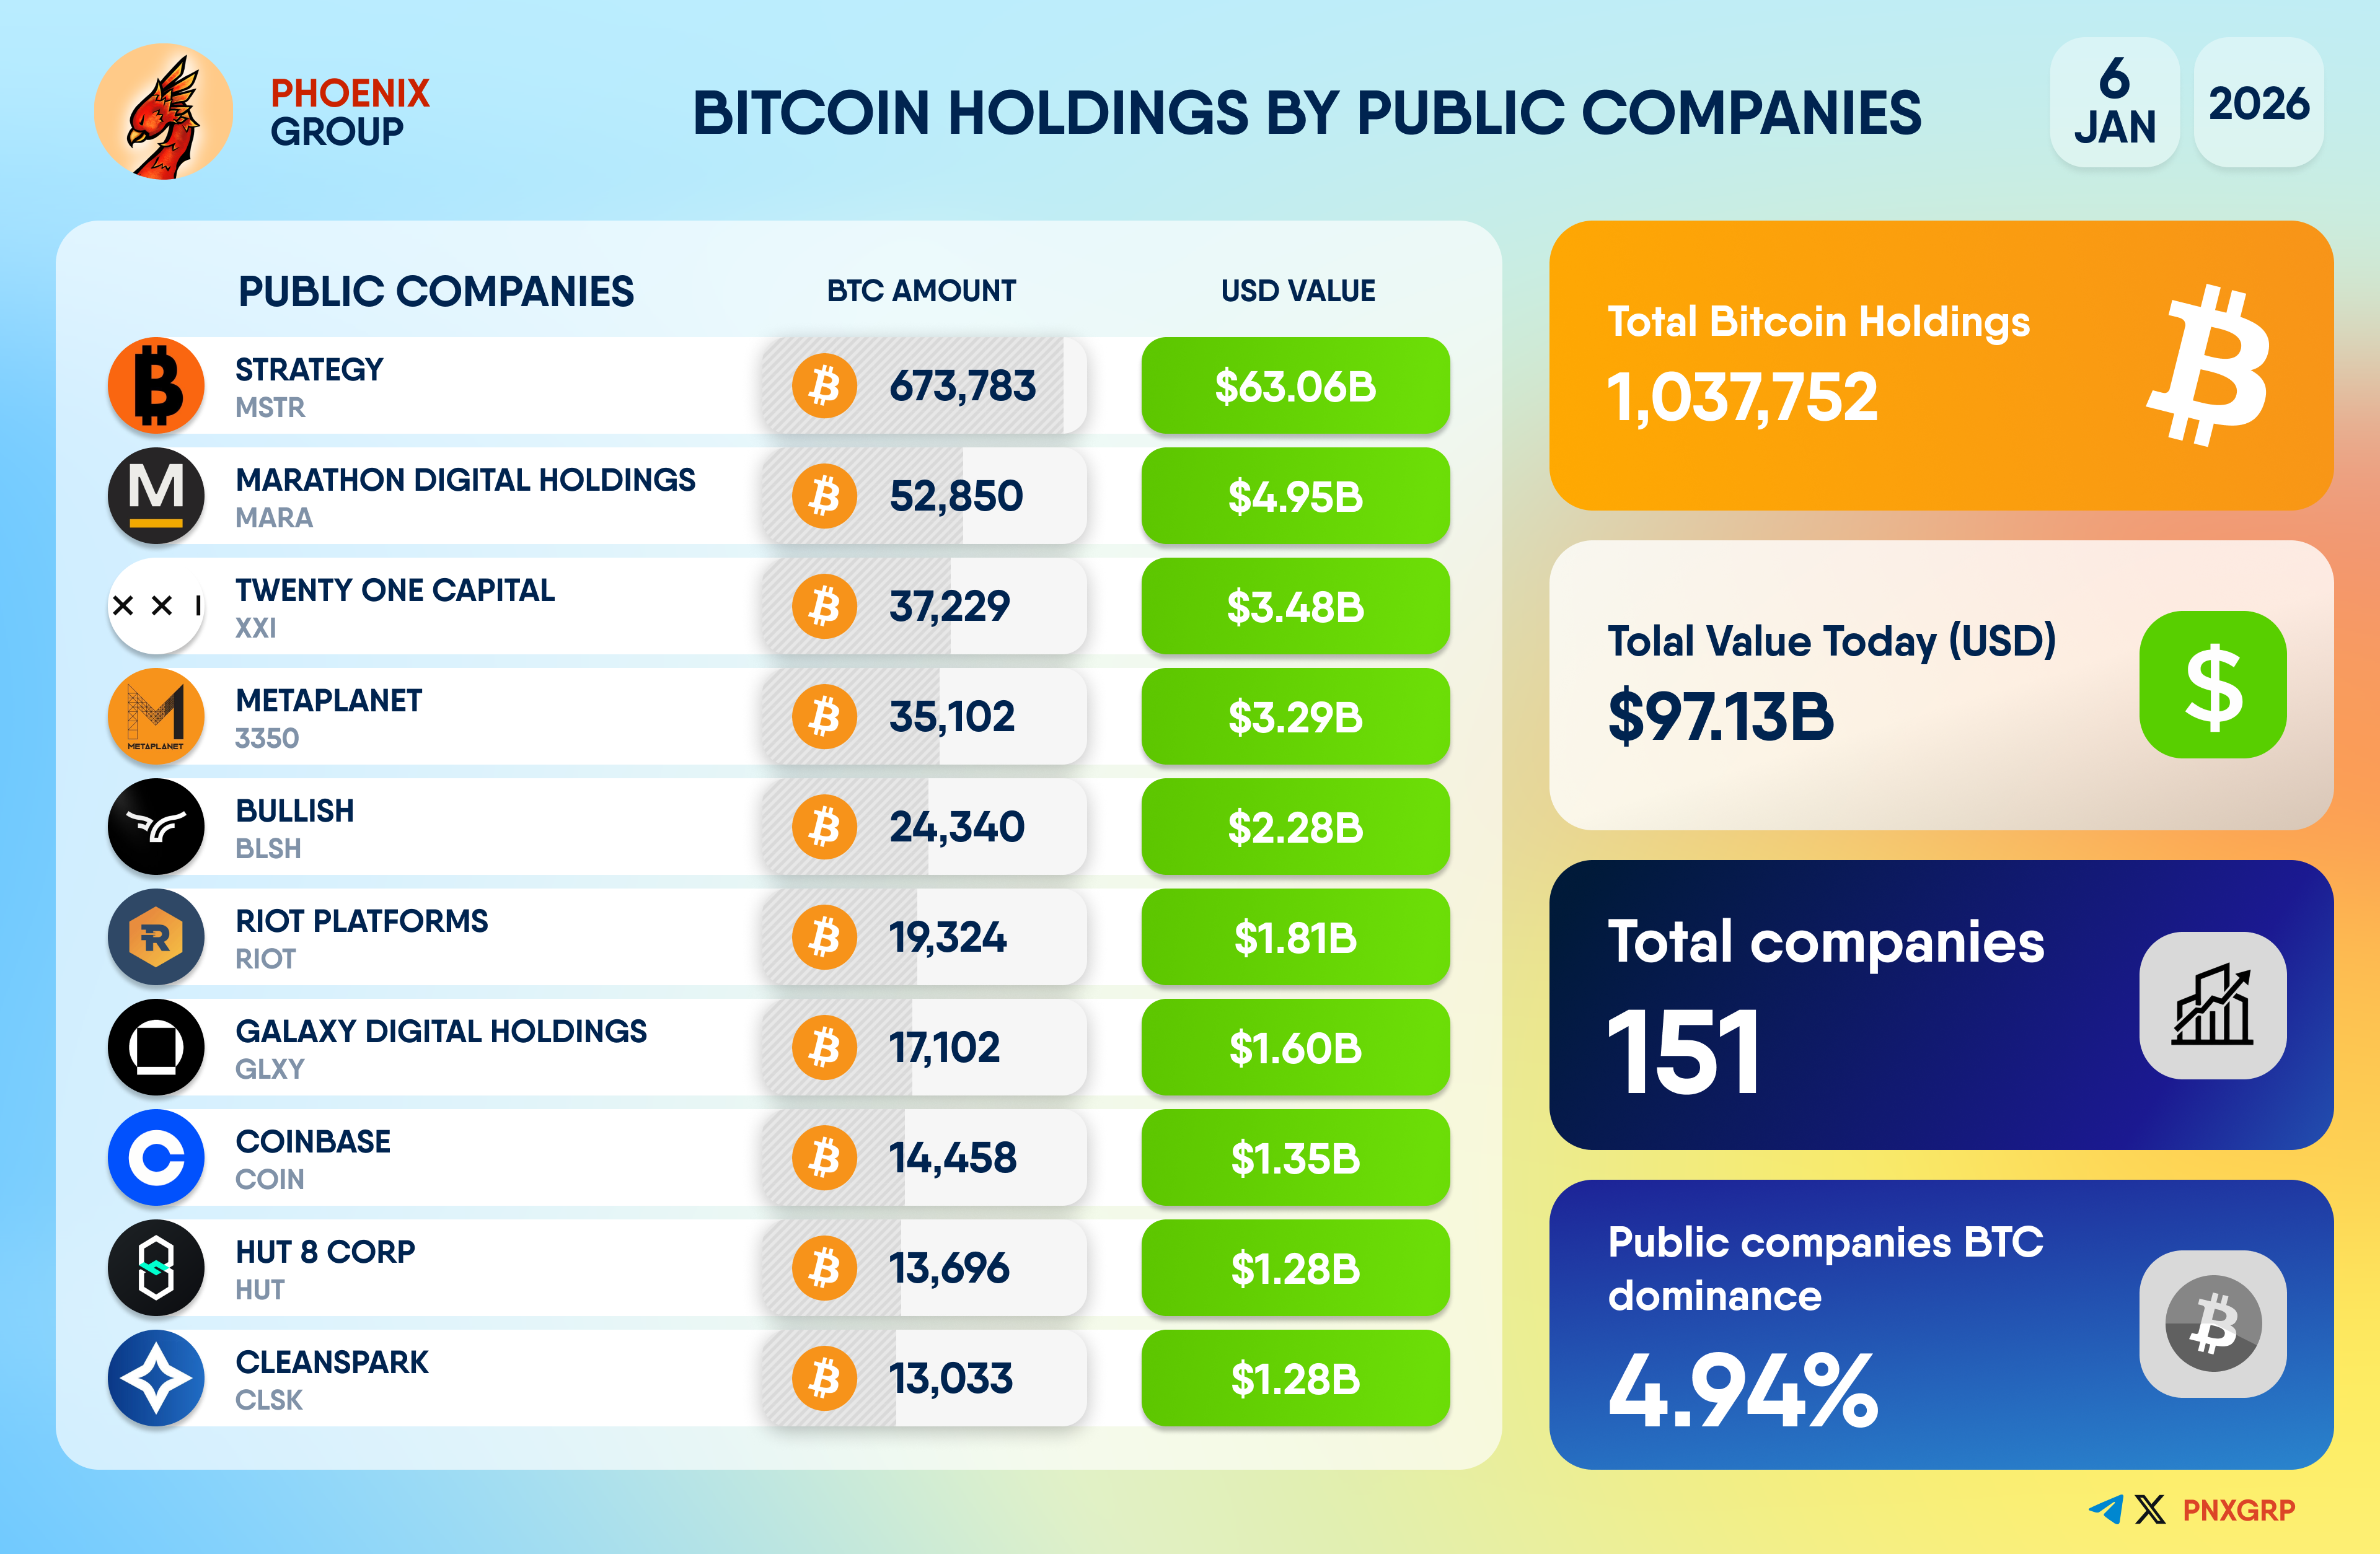Screen dimensions: 2380x1554
Task: Click the Twenty One Capital $3.48B value
Action: pyautogui.click(x=1295, y=607)
